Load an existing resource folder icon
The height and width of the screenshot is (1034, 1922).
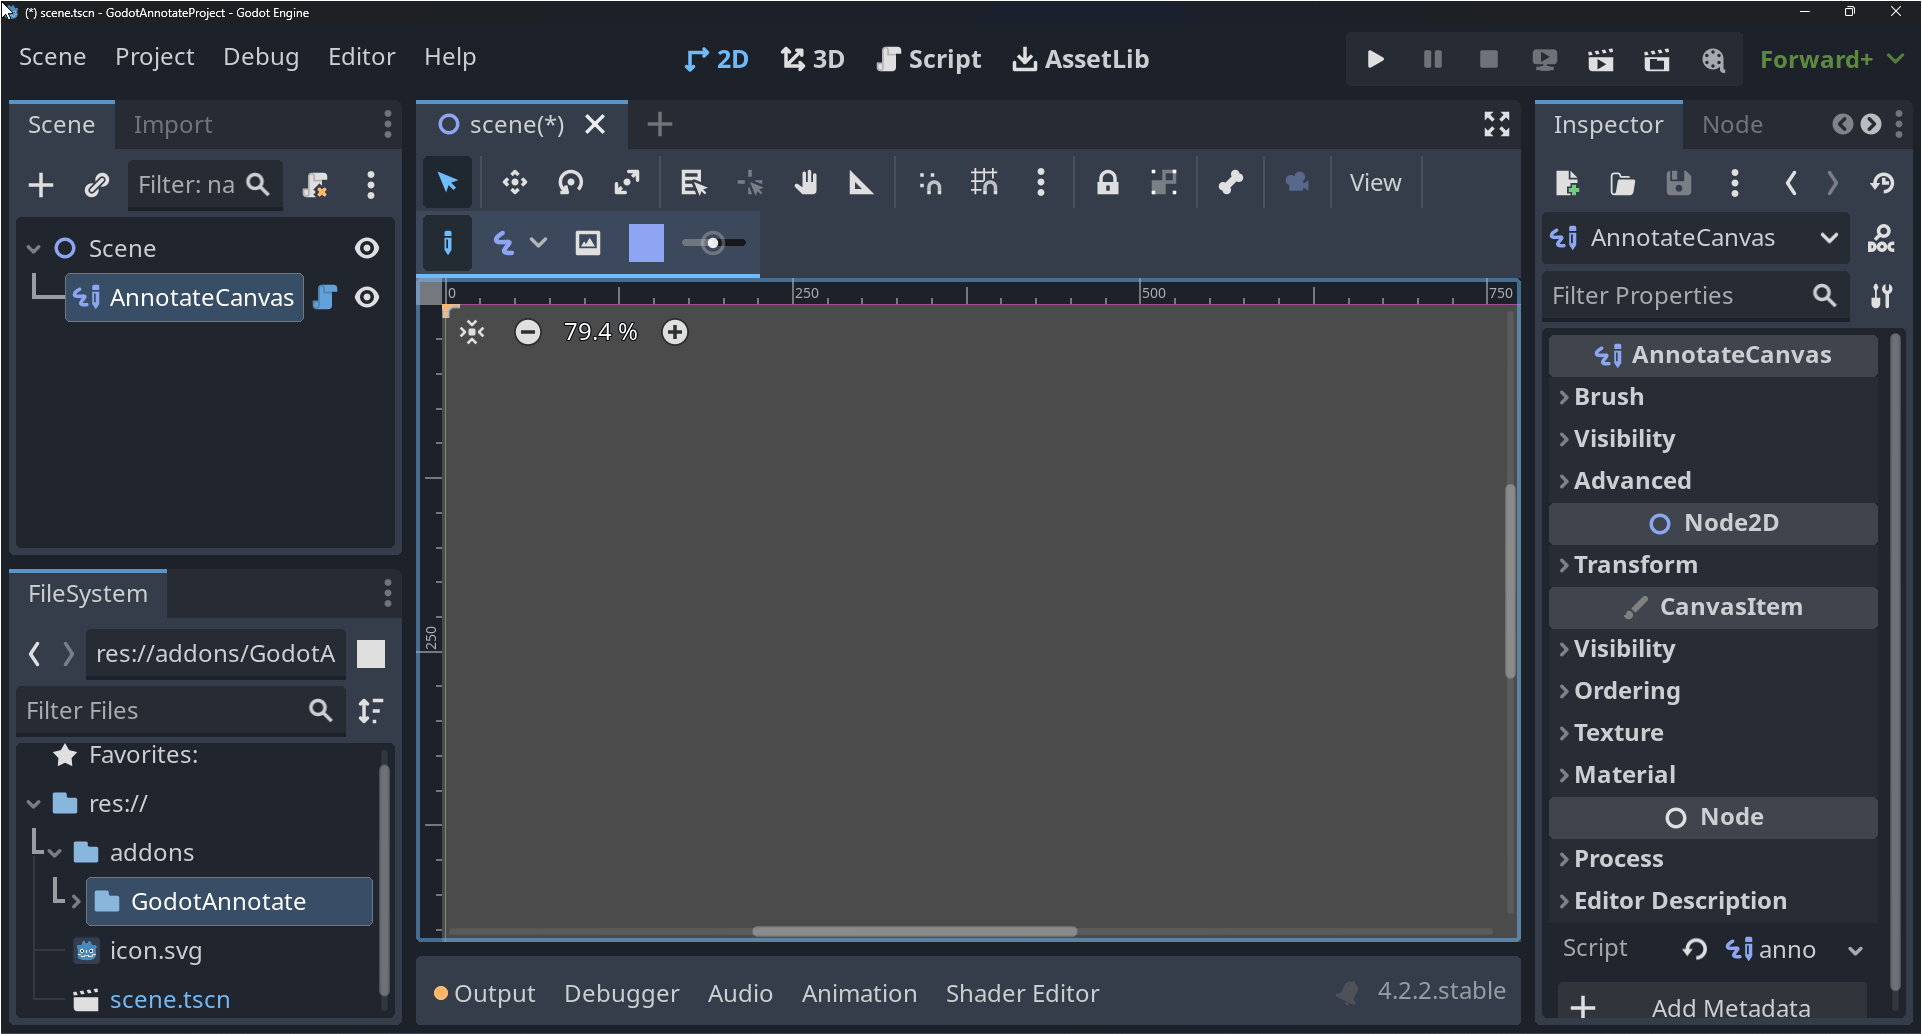[x=1622, y=183]
